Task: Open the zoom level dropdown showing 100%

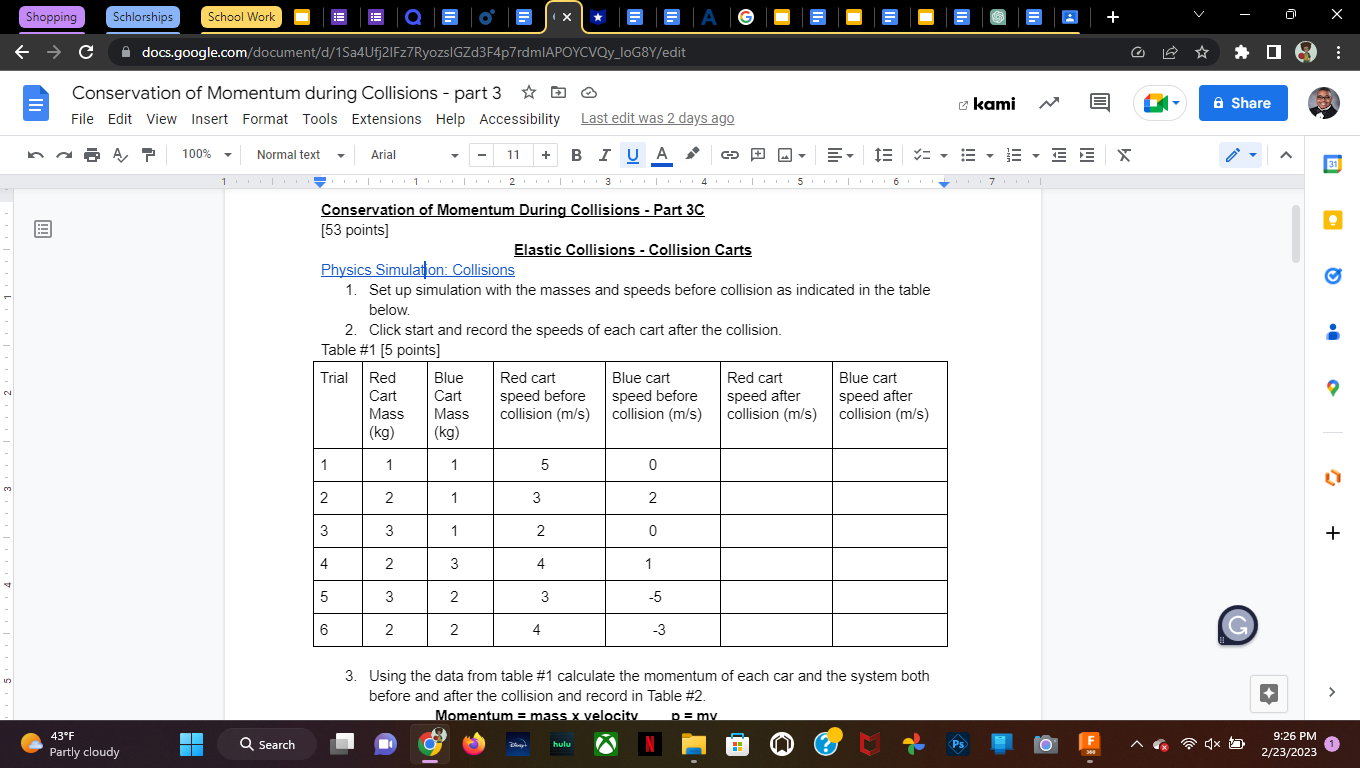Action: 207,155
